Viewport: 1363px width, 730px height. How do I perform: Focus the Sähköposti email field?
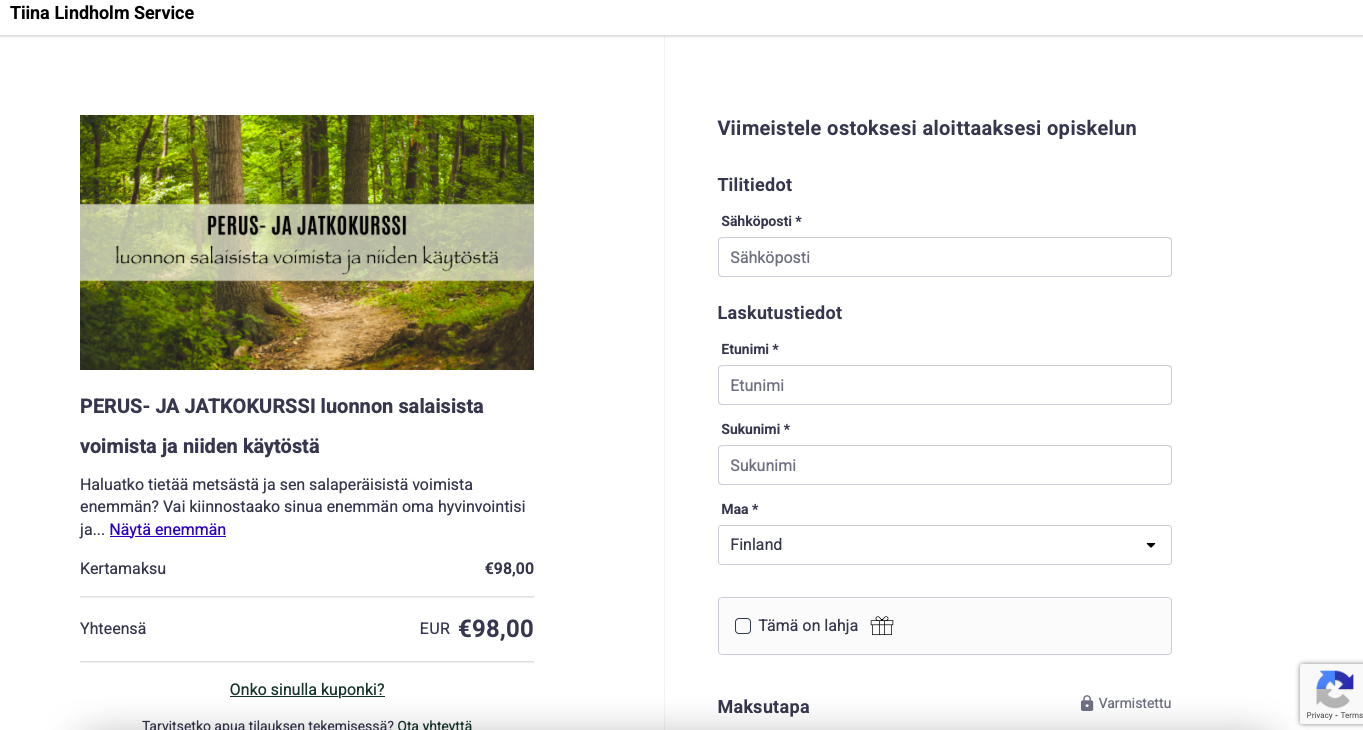[944, 257]
